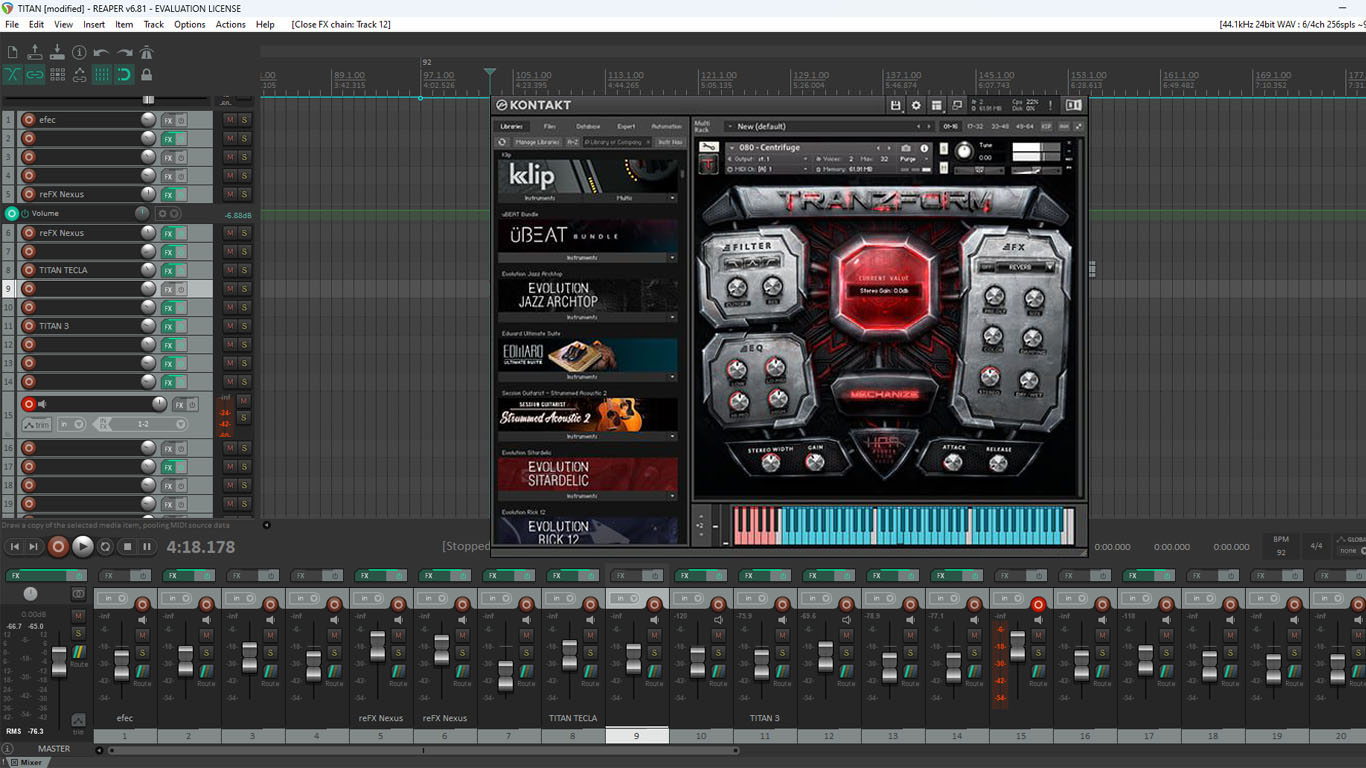The image size is (1366, 768).
Task: Toggle Kontakt browser panel icon
Action: tap(1073, 105)
